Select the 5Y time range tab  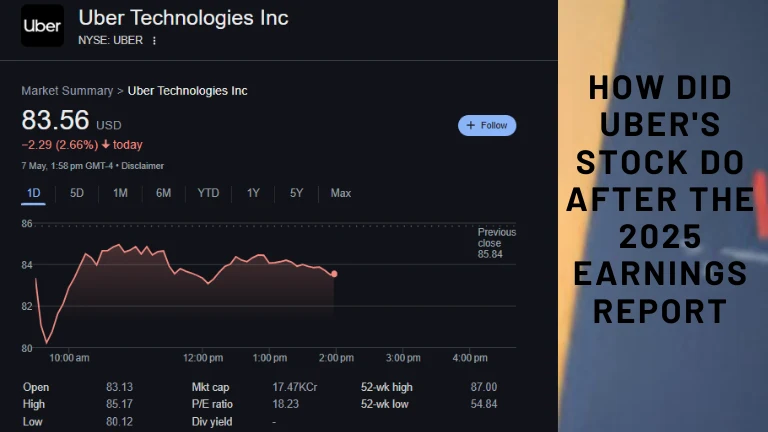(x=296, y=193)
